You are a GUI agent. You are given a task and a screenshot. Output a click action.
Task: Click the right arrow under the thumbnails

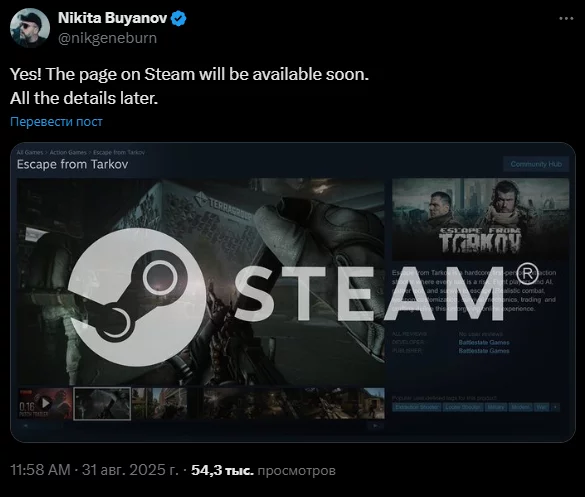tap(376, 426)
